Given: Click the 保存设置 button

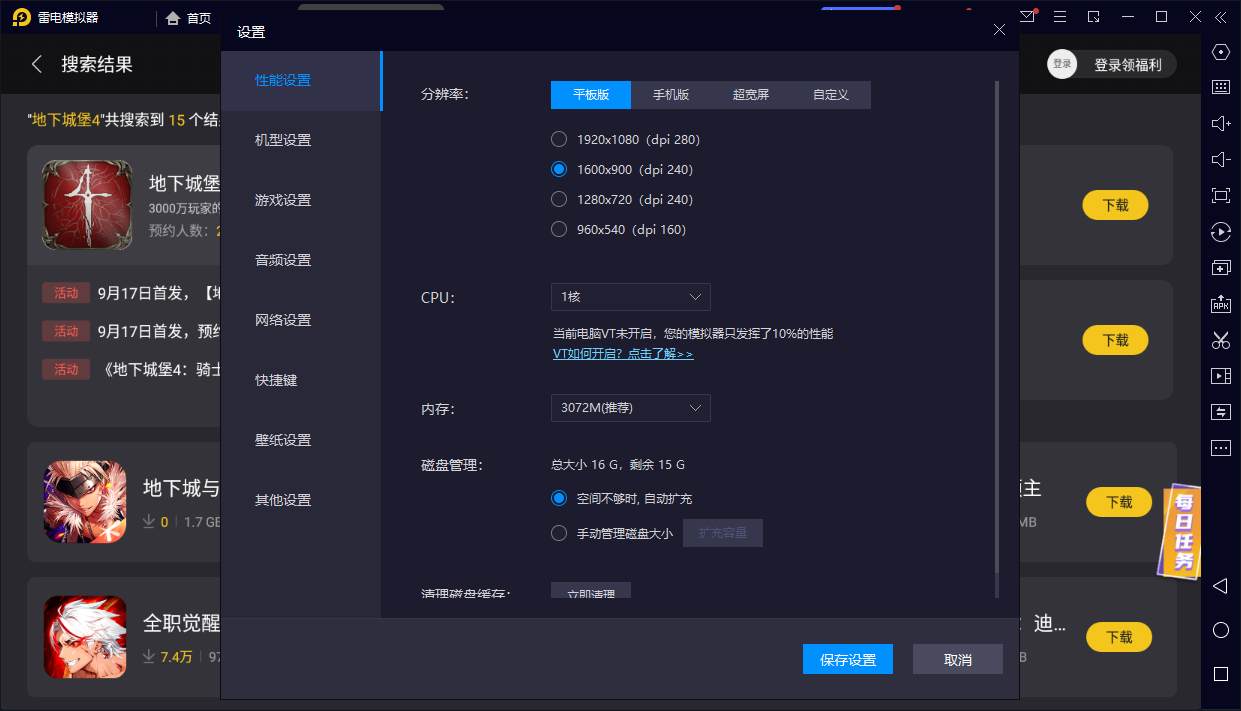Looking at the screenshot, I should (847, 659).
